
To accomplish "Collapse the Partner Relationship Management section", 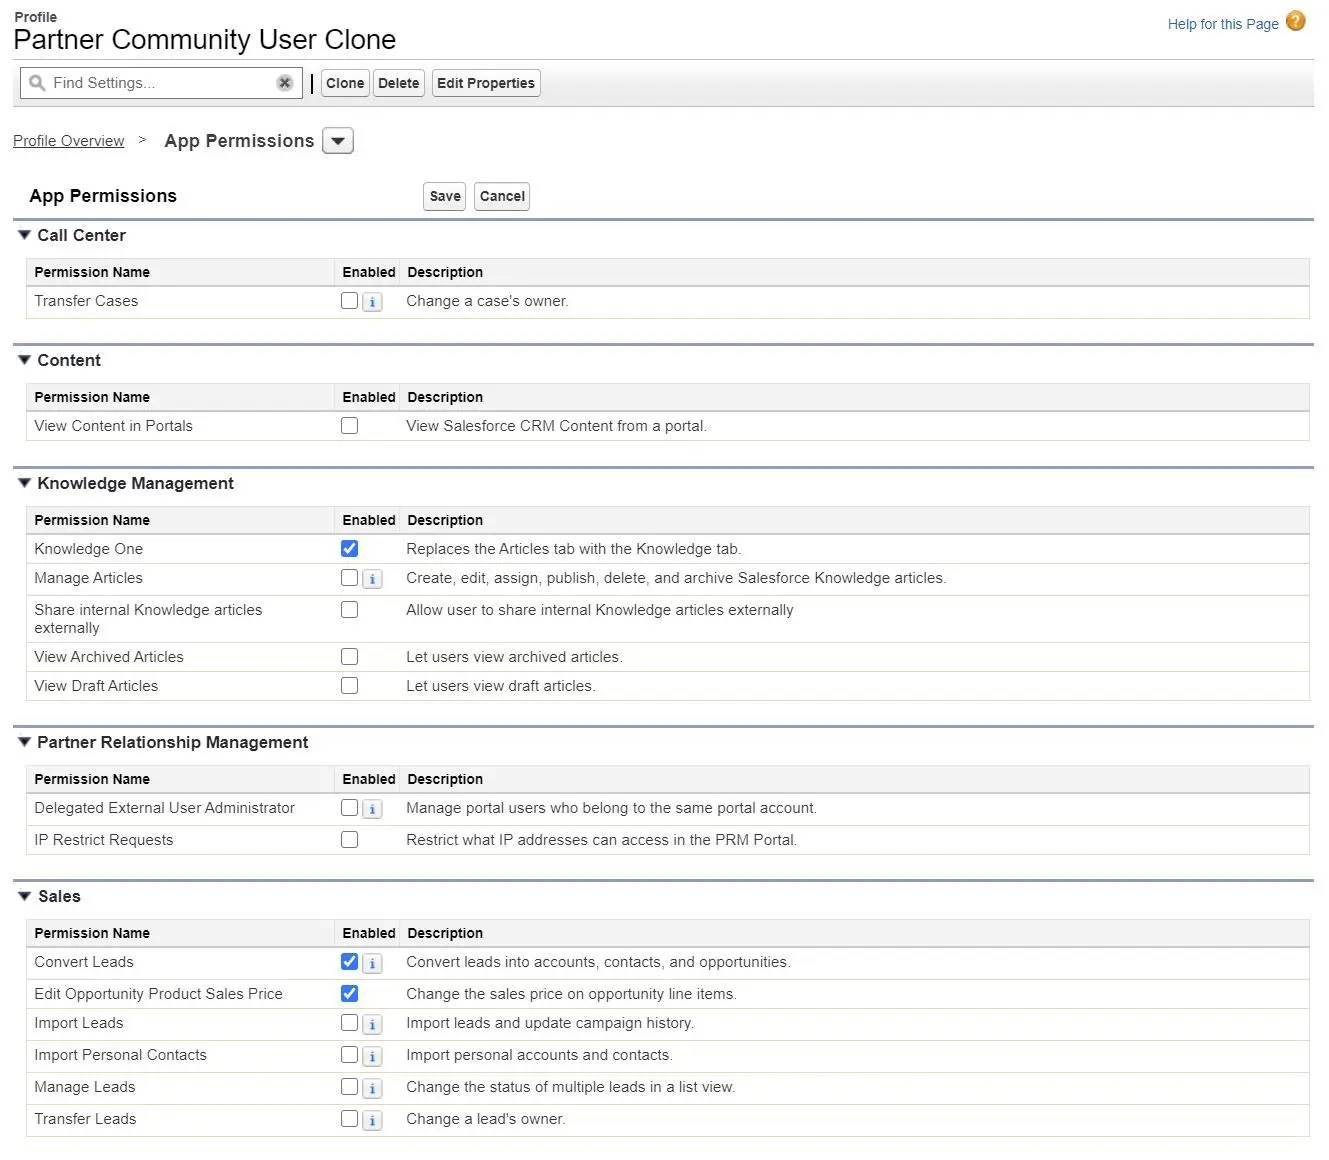I will [25, 742].
